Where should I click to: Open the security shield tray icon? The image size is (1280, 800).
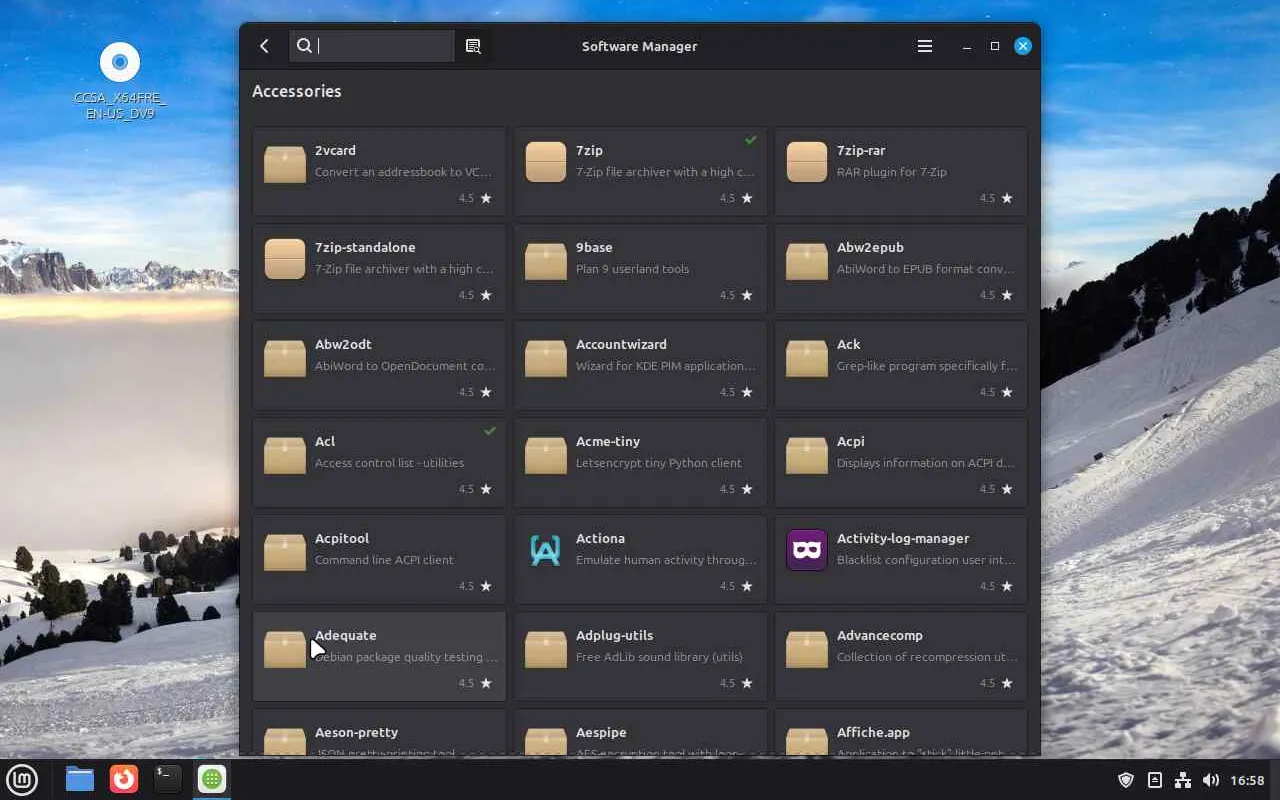(x=1126, y=780)
